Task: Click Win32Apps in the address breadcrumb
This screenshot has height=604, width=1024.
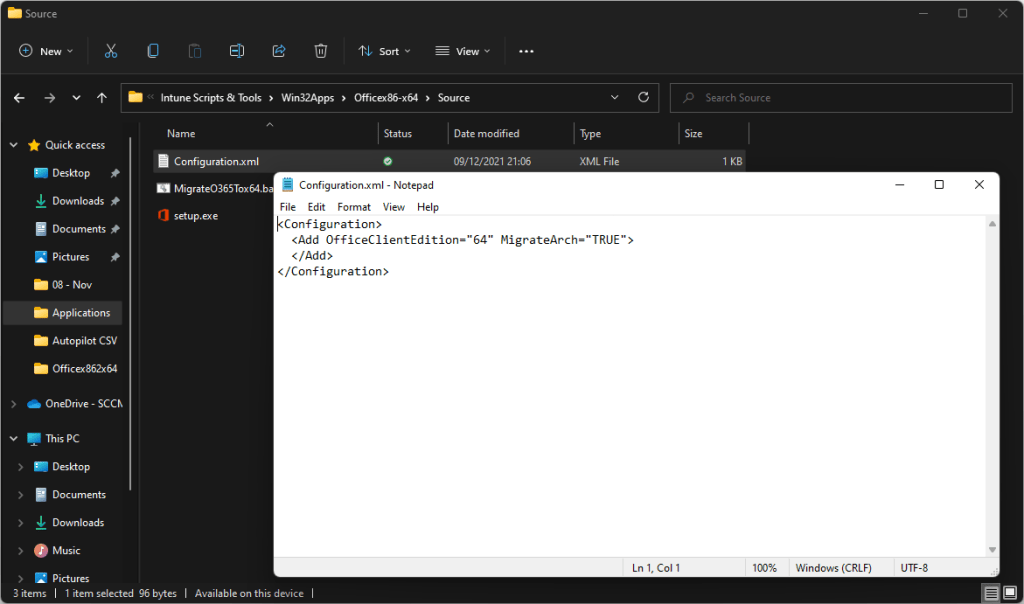Action: tap(304, 98)
